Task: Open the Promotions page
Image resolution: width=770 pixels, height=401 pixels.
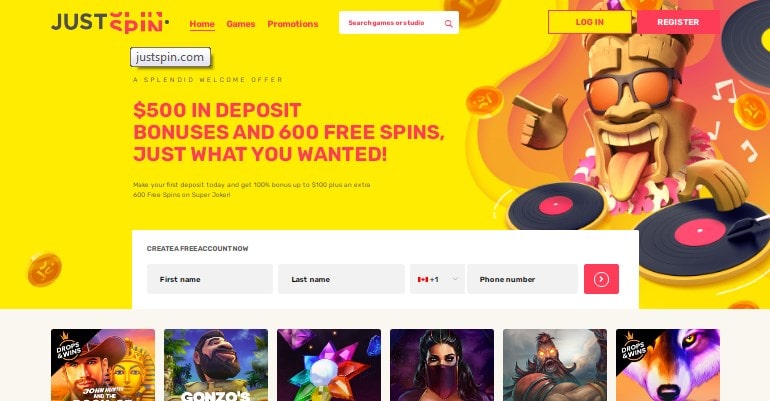Action: click(293, 24)
